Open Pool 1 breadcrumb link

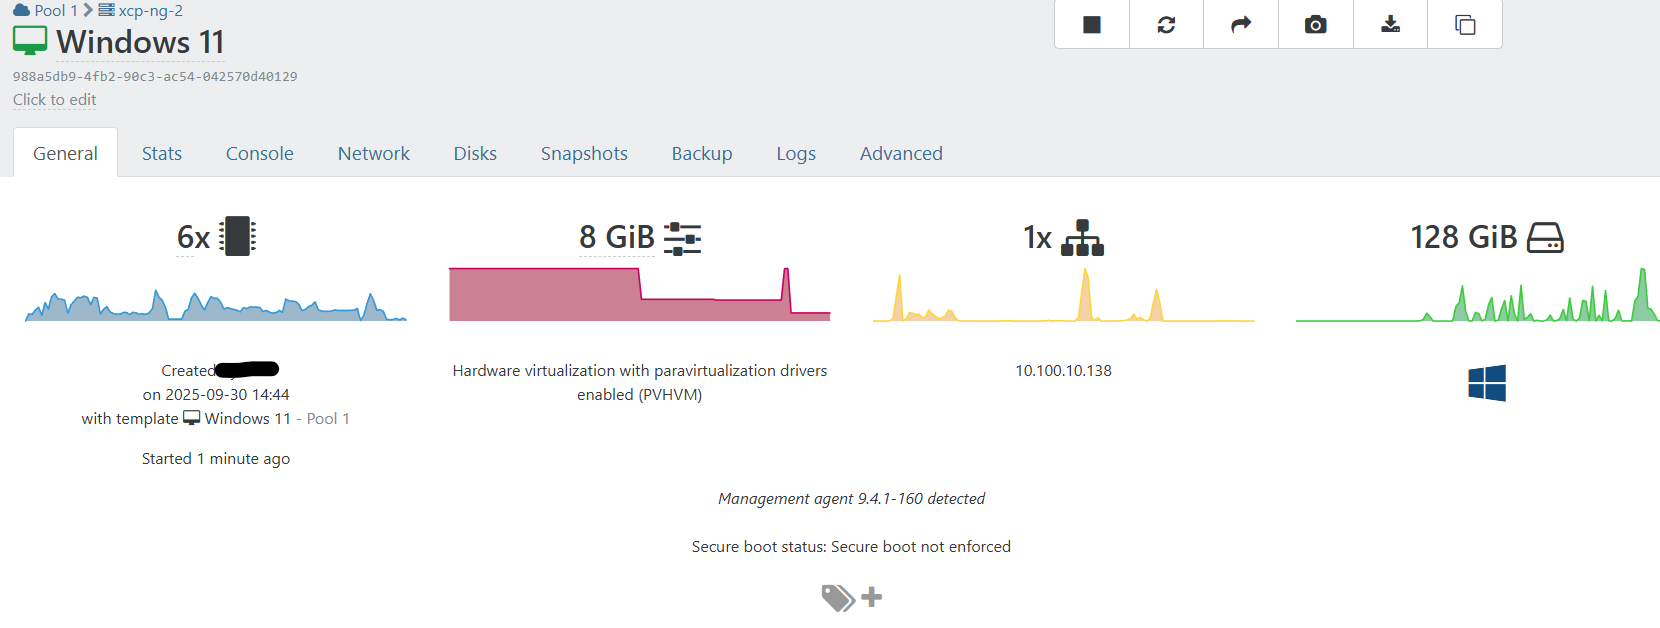tap(55, 10)
